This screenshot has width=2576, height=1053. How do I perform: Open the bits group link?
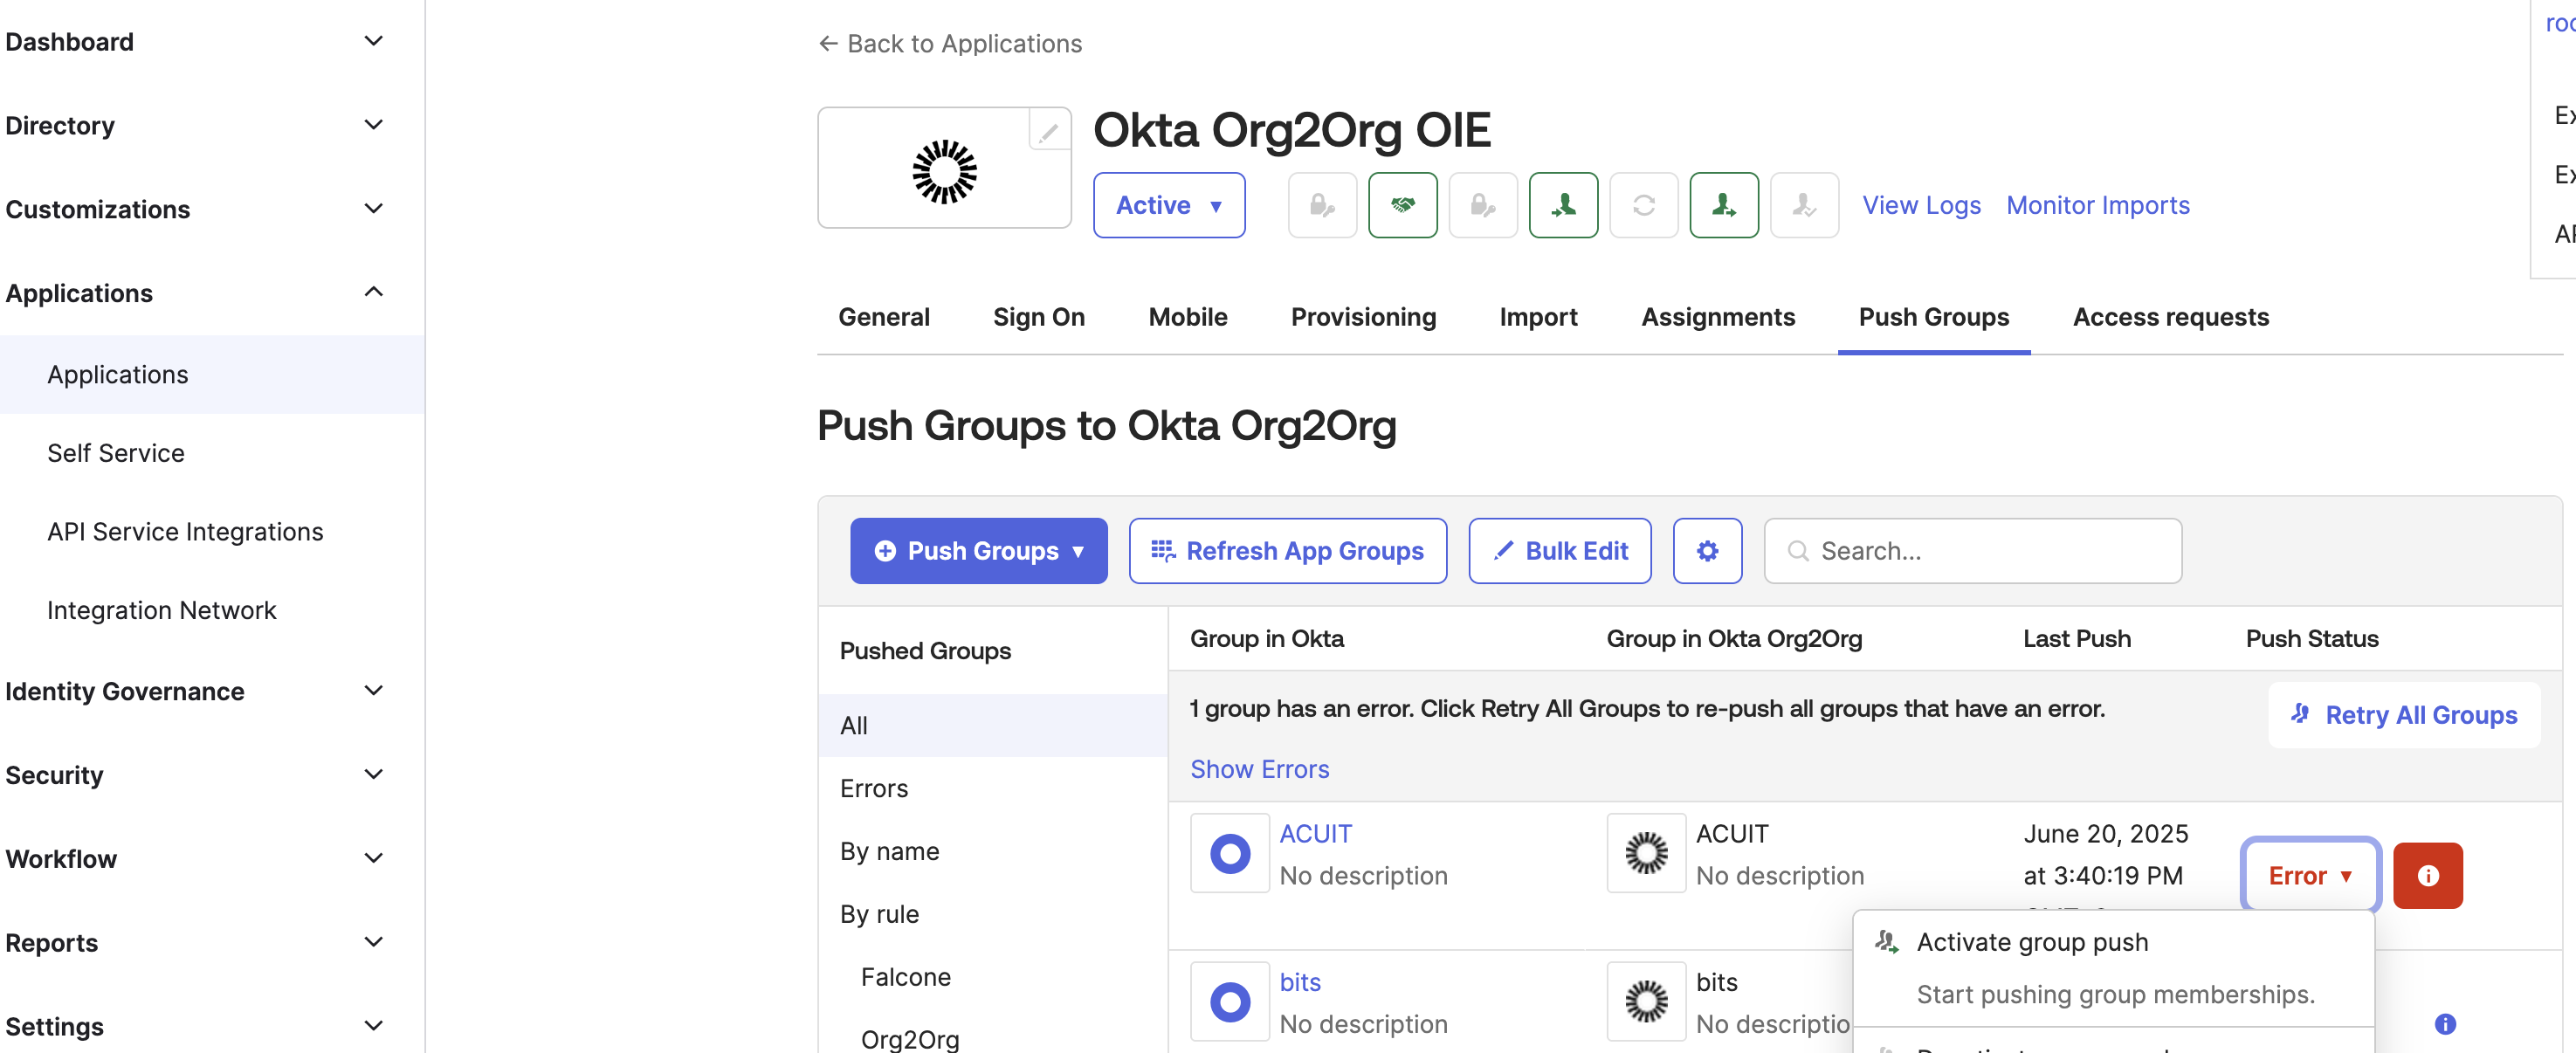[1300, 982]
